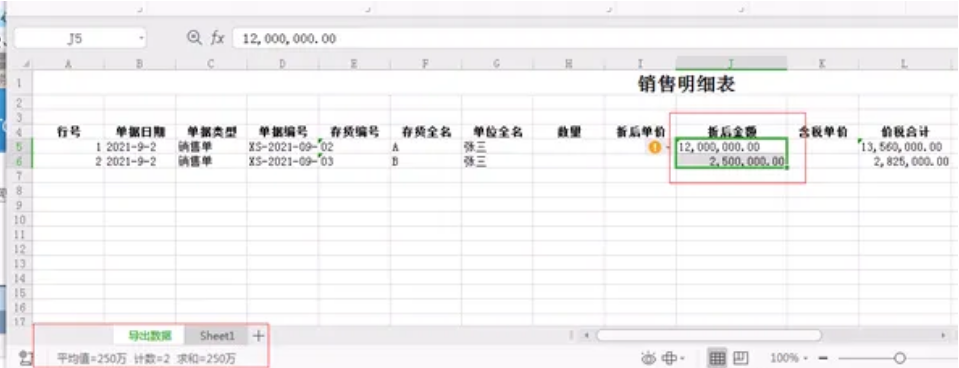Switch to normal grid view
The height and width of the screenshot is (368, 959).
click(x=717, y=358)
